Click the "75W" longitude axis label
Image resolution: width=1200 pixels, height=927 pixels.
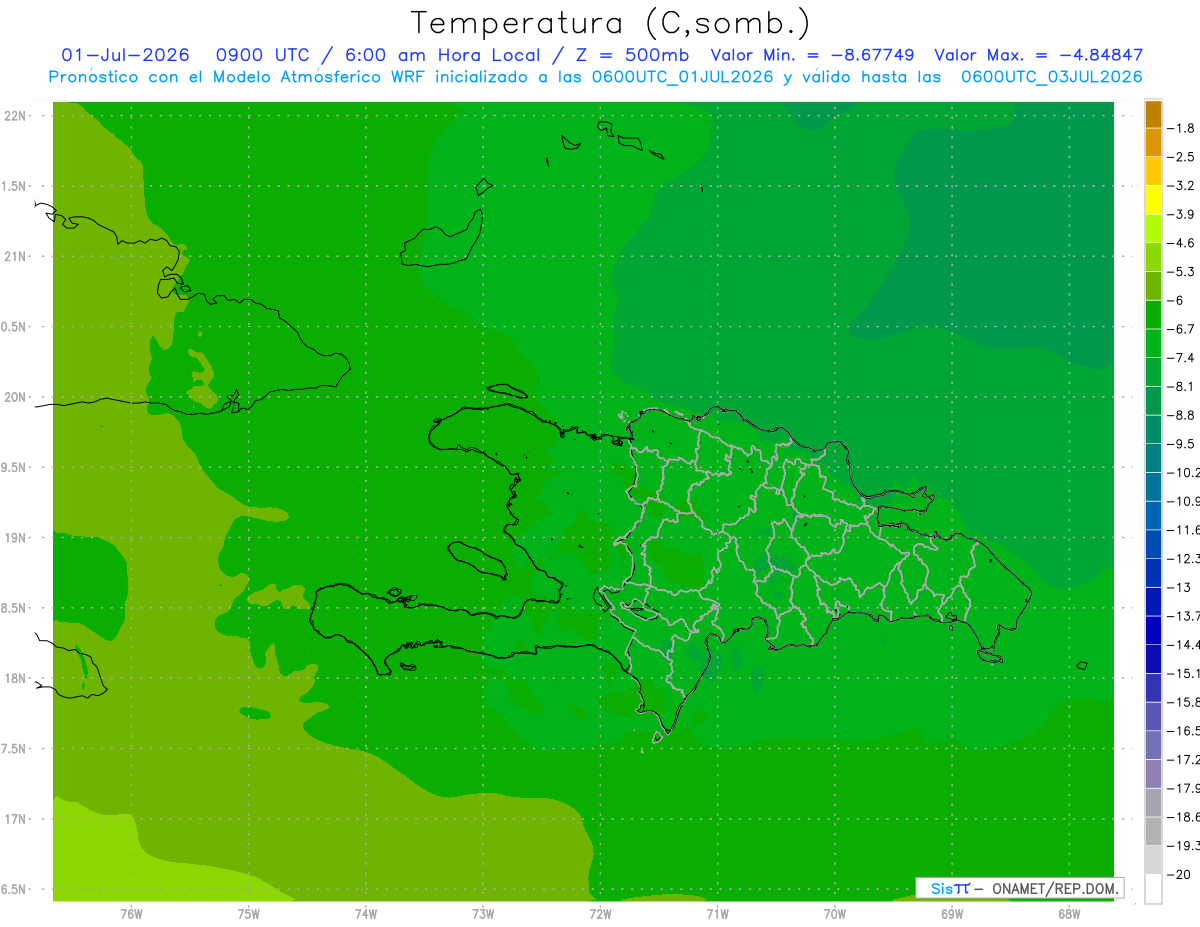click(249, 913)
